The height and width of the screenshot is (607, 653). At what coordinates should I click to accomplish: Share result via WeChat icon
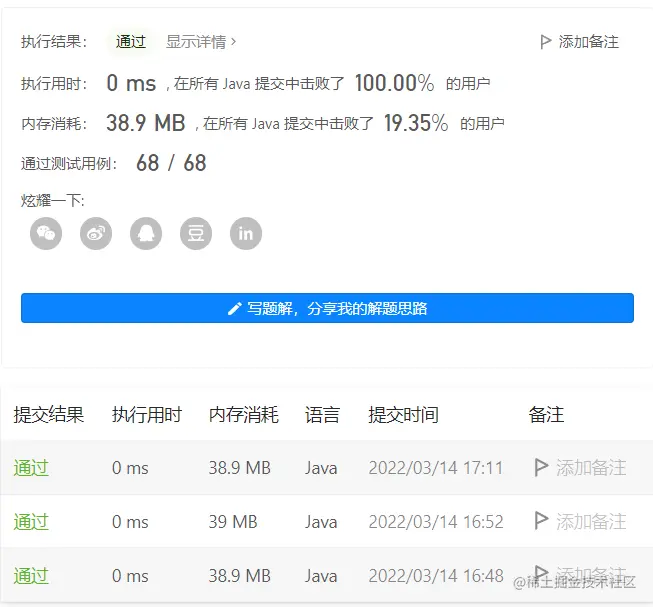click(46, 233)
